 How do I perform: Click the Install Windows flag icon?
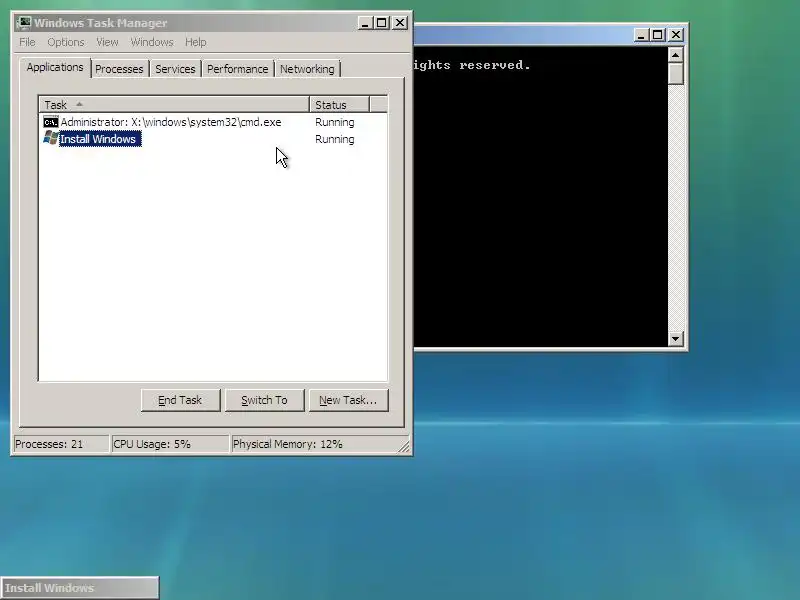pos(51,138)
